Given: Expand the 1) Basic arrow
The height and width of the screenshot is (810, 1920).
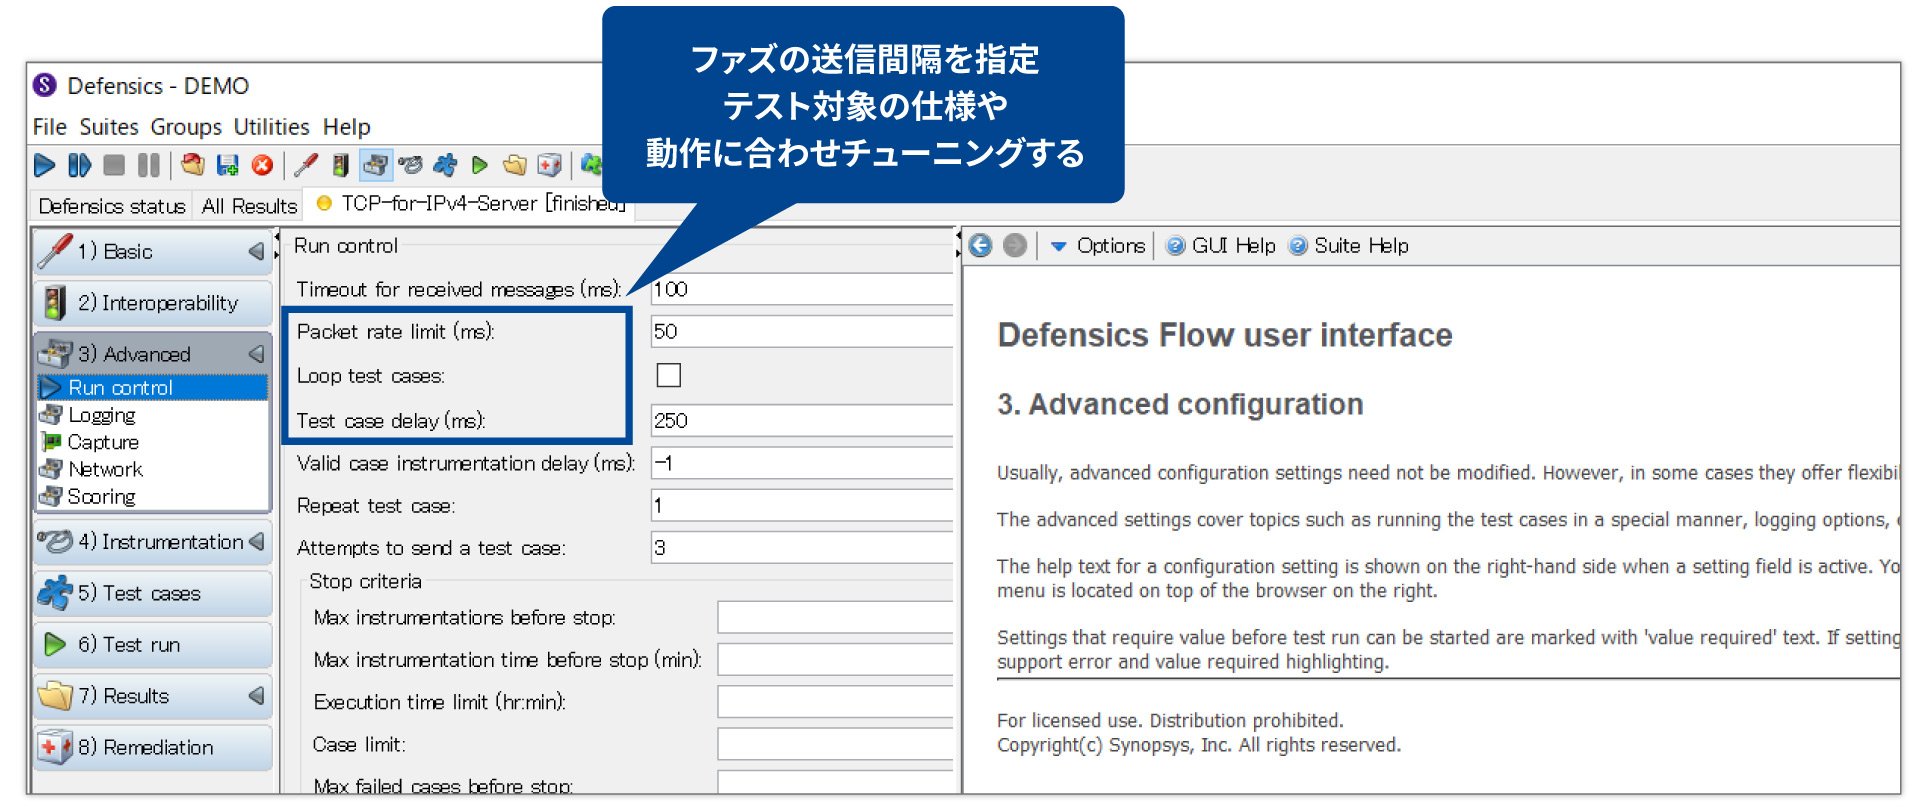Looking at the screenshot, I should [257, 251].
